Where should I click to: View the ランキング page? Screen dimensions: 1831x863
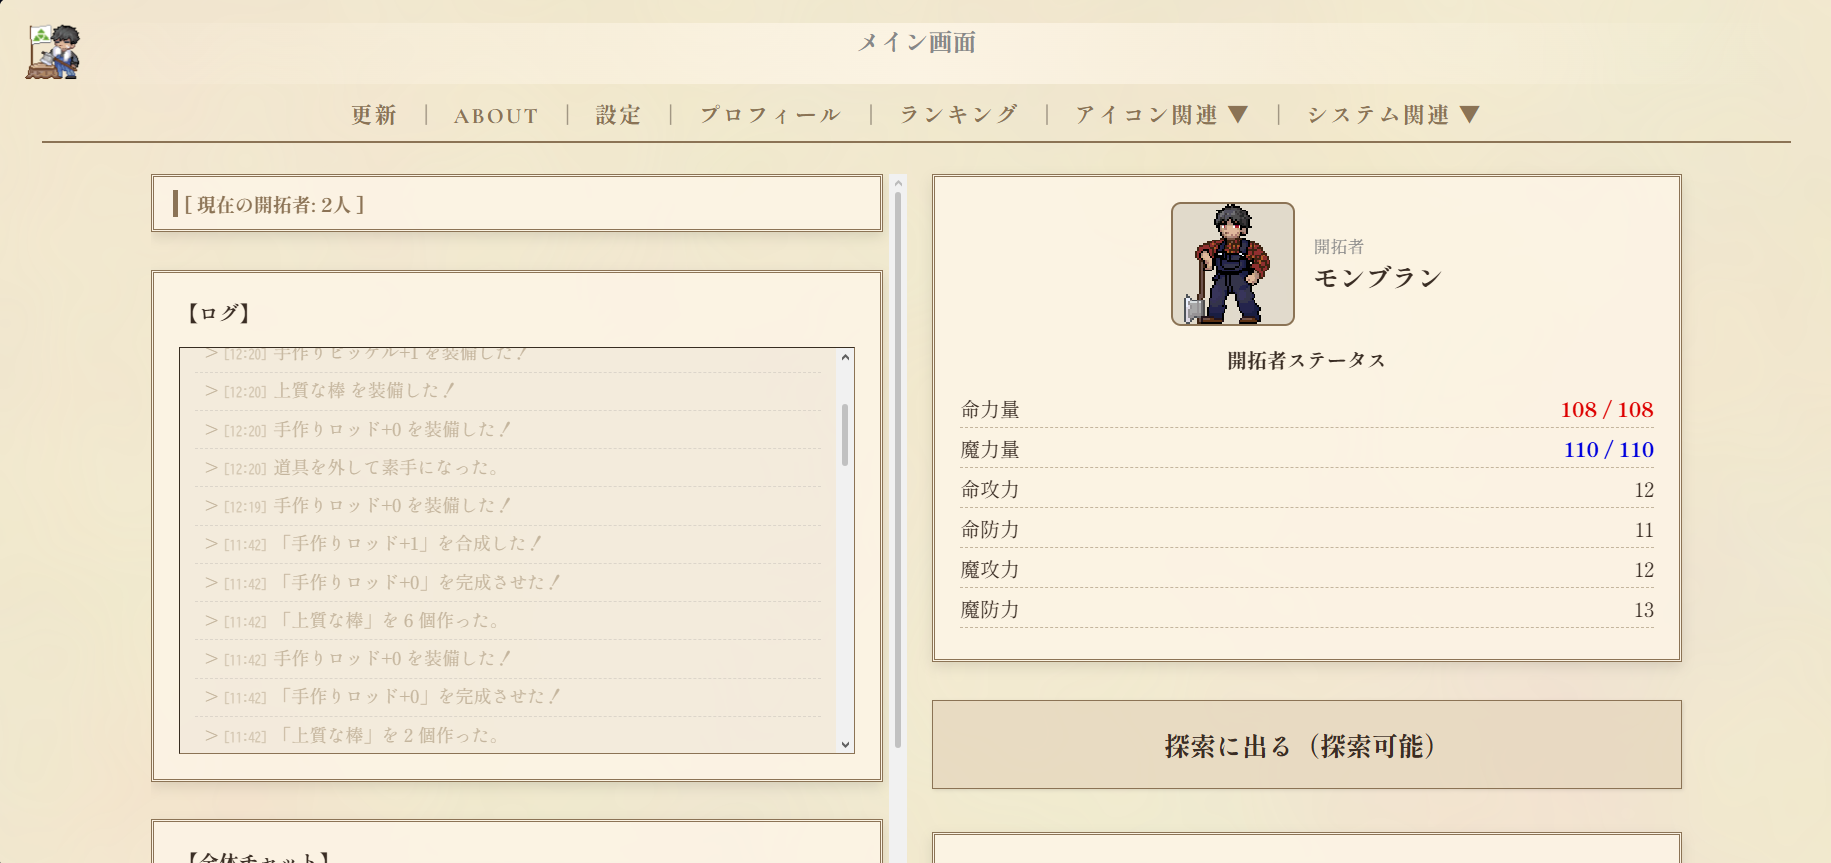click(x=958, y=115)
